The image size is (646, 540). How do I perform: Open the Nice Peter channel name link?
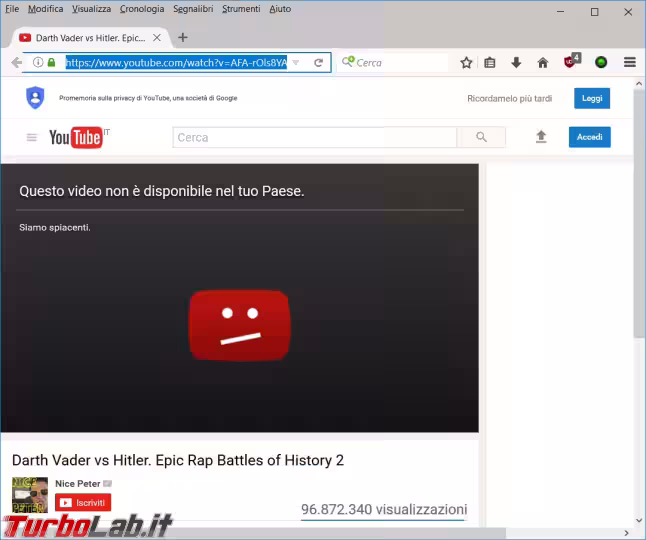point(77,484)
